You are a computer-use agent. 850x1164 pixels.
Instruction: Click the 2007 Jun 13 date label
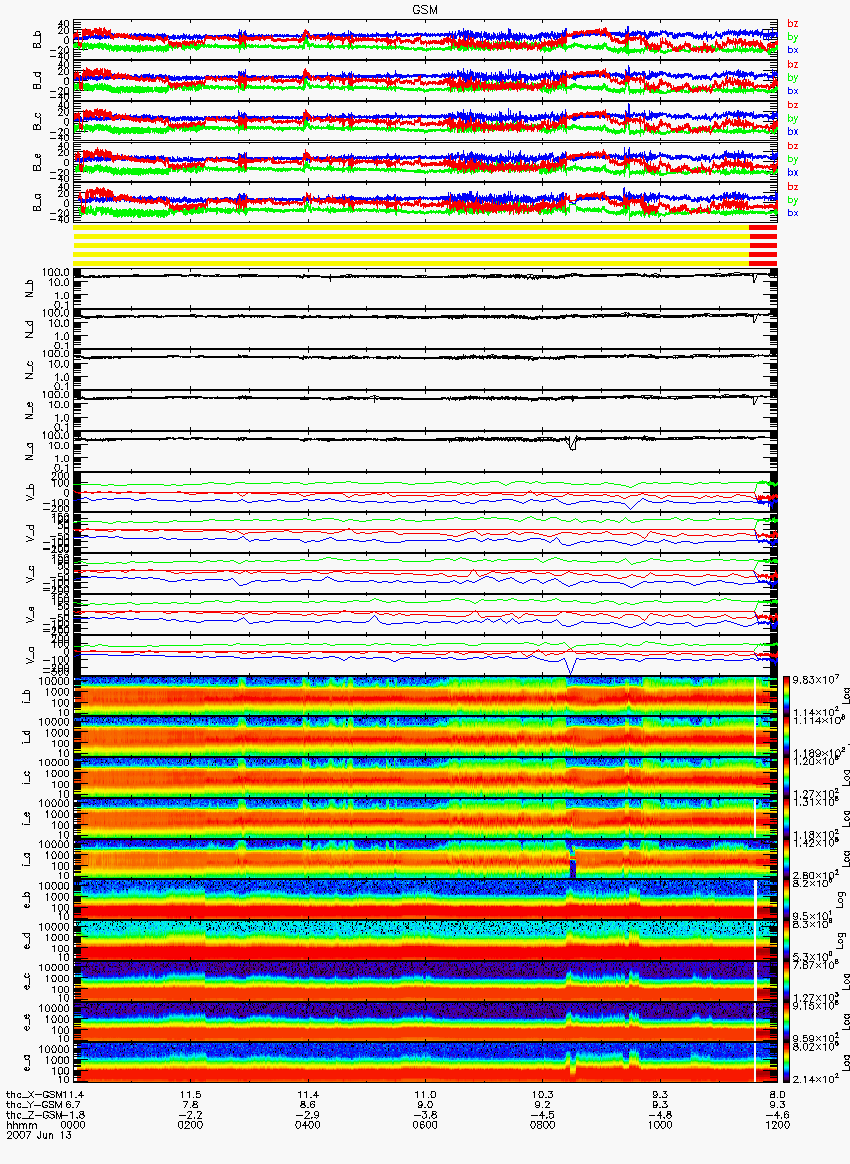click(39, 1134)
